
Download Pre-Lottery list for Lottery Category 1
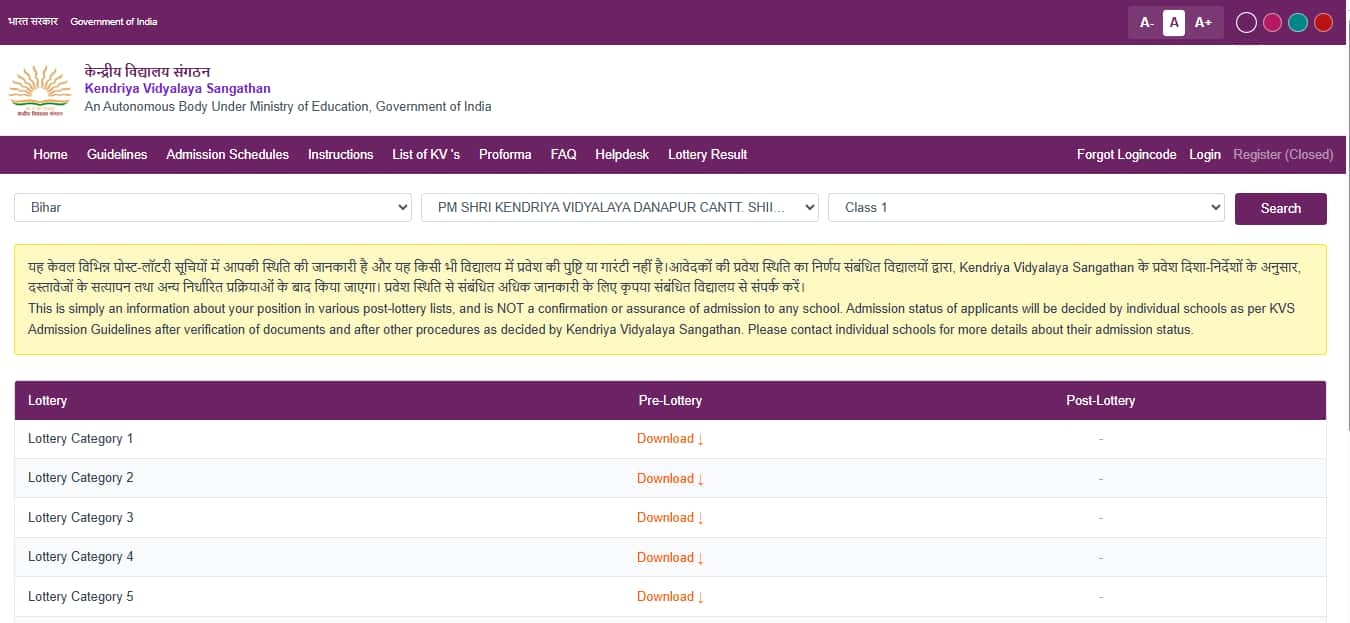point(670,438)
